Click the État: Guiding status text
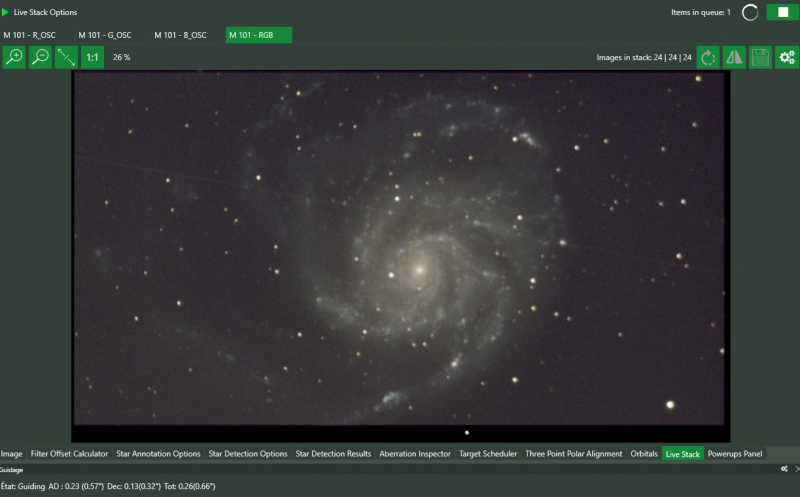 [23, 486]
